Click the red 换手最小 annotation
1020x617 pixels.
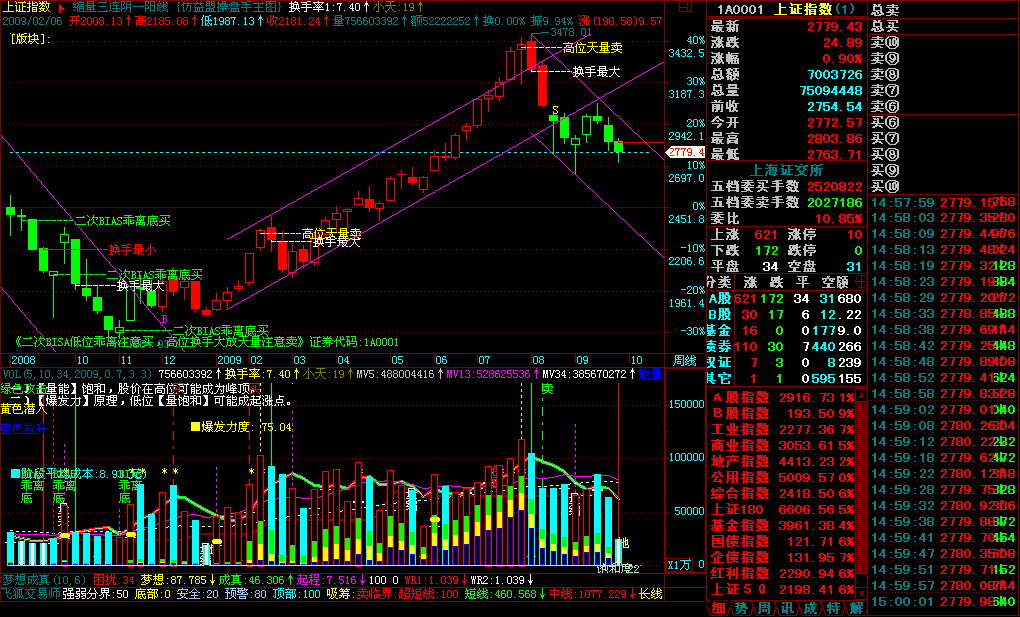click(133, 249)
